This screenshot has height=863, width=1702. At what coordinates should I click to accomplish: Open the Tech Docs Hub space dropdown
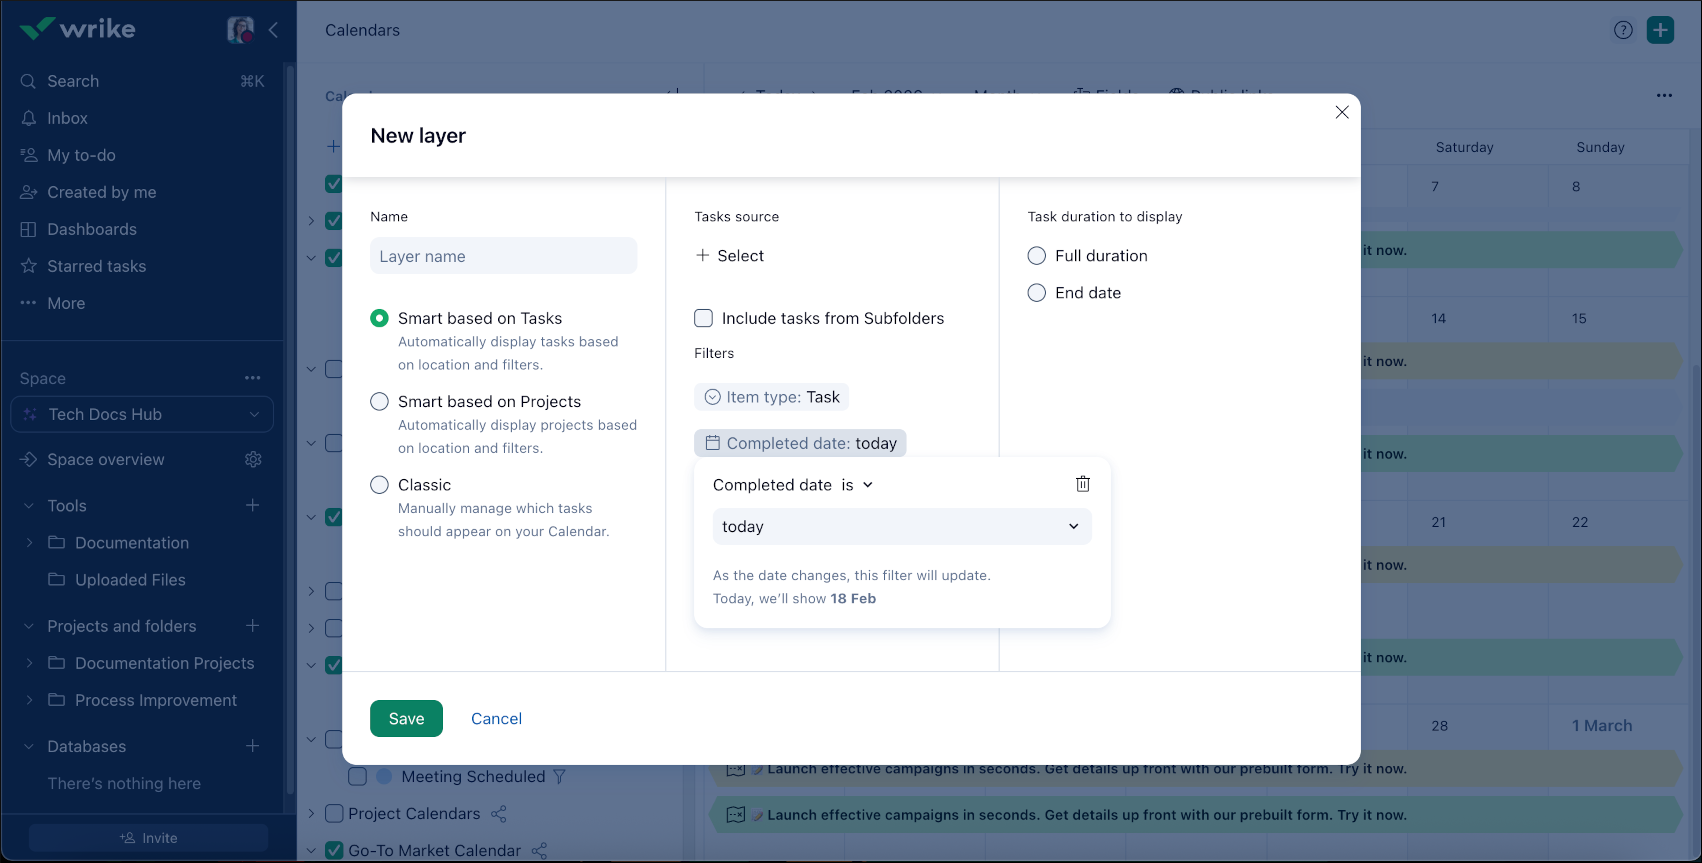click(142, 414)
